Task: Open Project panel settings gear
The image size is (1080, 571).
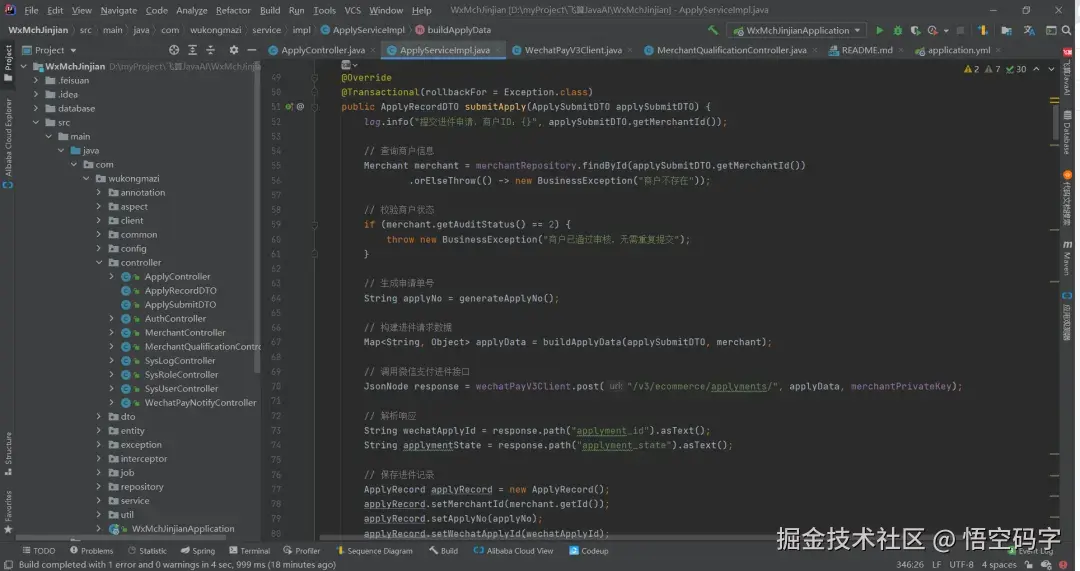Action: tap(234, 50)
